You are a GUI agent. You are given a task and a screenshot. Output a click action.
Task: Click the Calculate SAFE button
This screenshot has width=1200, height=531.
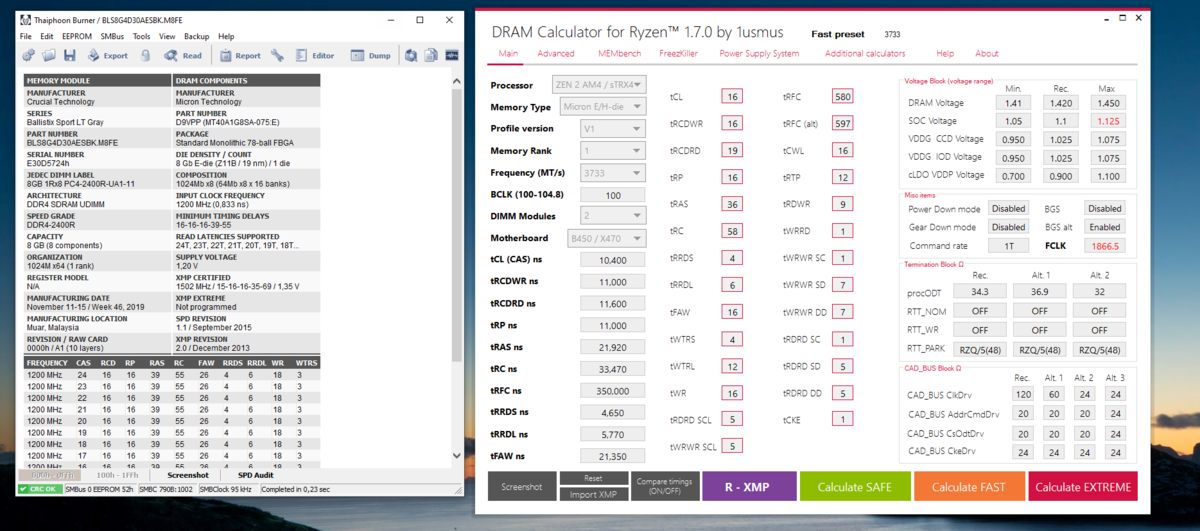click(x=854, y=487)
